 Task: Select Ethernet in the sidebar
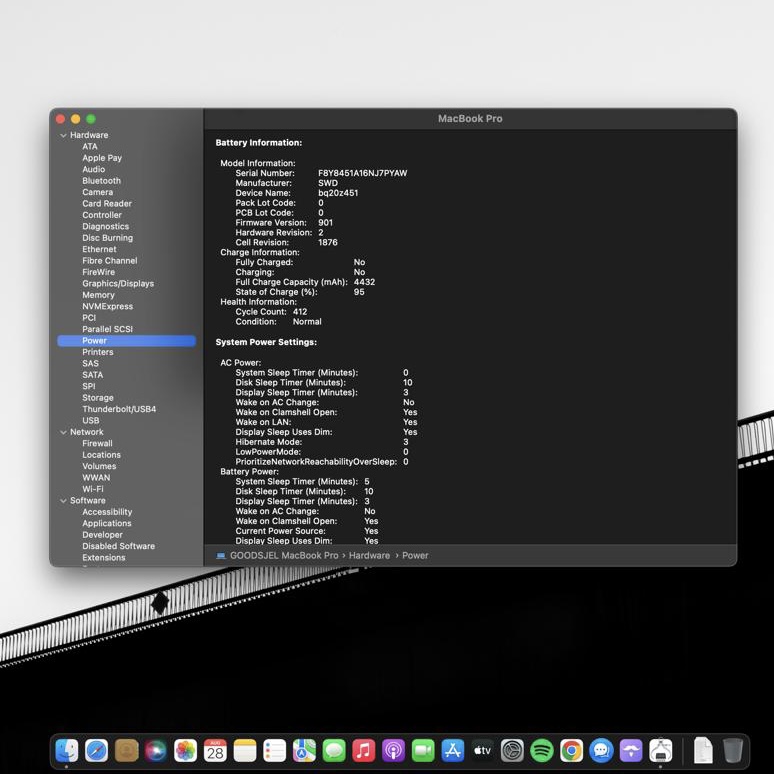point(100,249)
